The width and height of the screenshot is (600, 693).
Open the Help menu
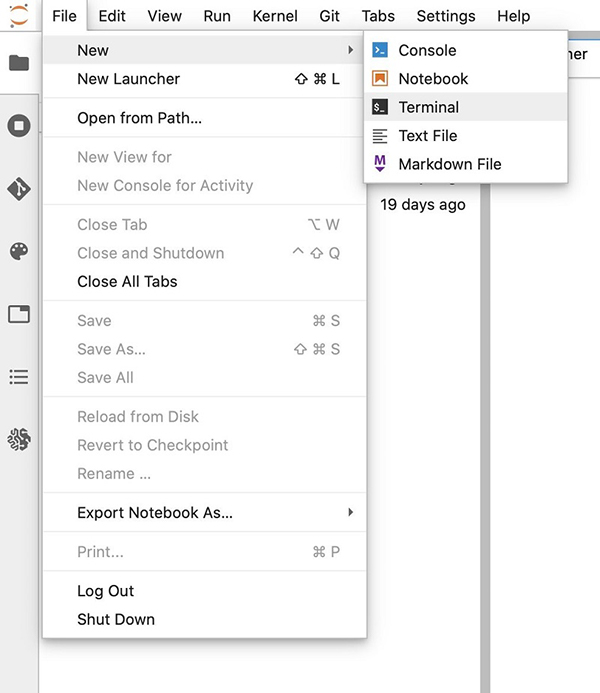tap(513, 16)
